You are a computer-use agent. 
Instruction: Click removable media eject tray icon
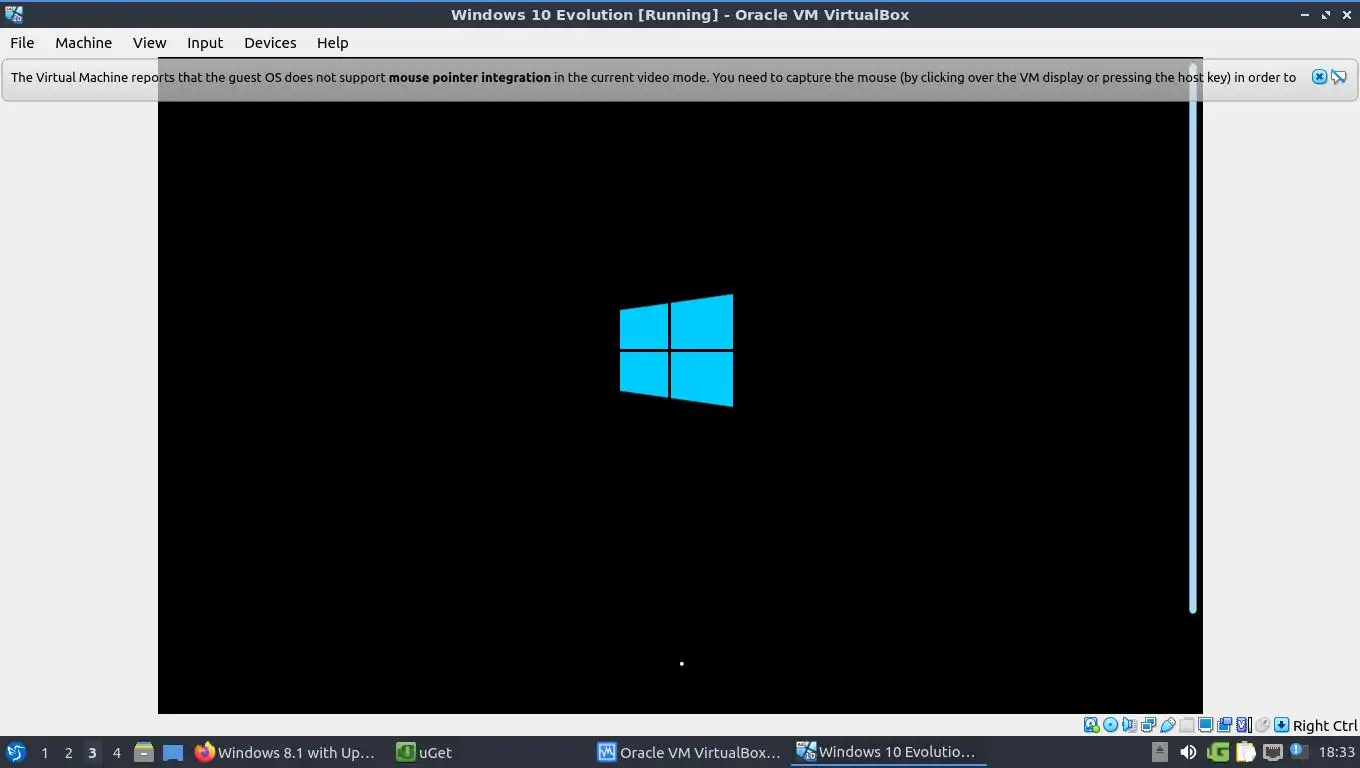1160,752
